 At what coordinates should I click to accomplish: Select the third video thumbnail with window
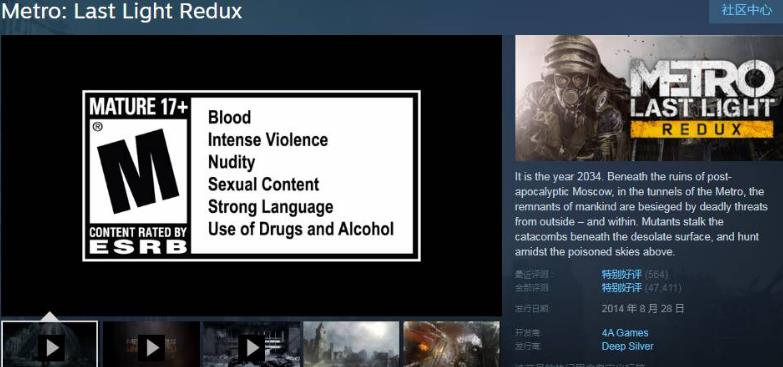pyautogui.click(x=251, y=344)
